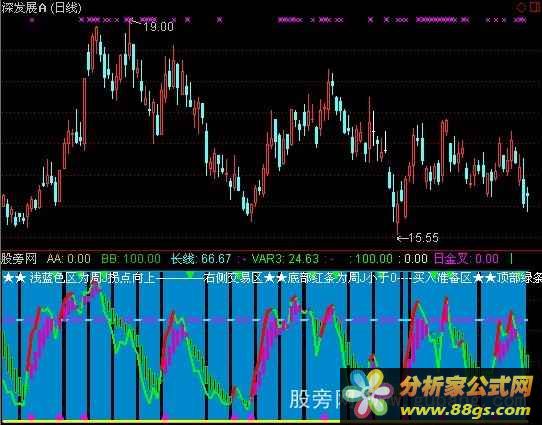Click the yellow bar at bottom of indicator panel

pyautogui.click(x=171, y=422)
